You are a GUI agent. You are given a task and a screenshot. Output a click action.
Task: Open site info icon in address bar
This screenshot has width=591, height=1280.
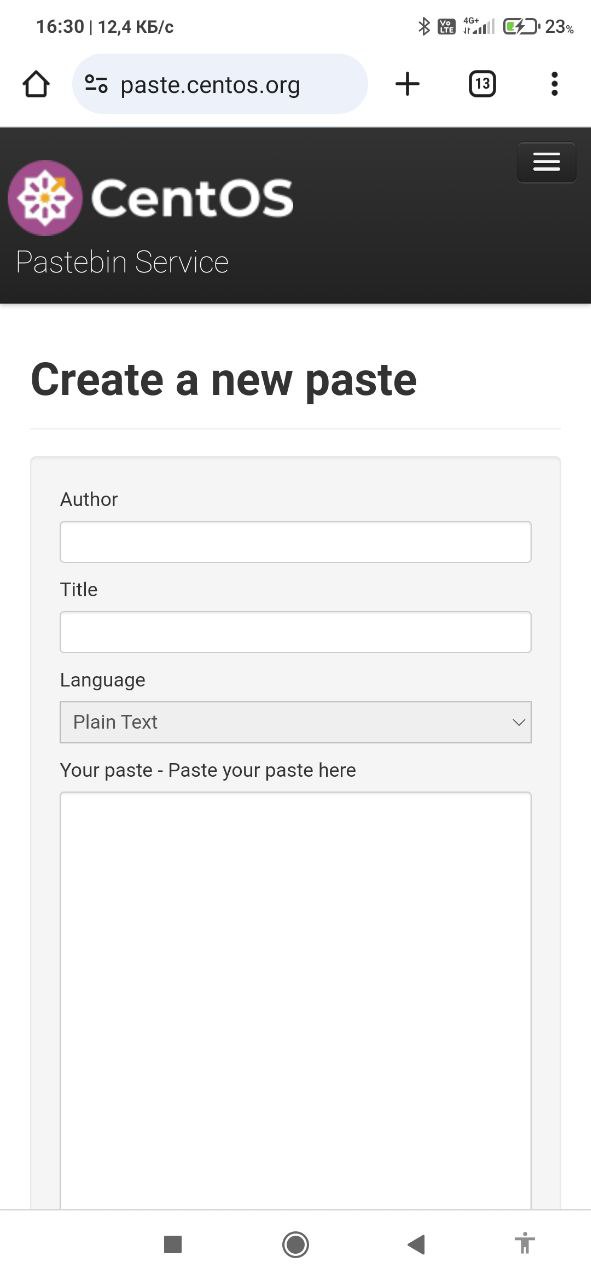pos(96,85)
